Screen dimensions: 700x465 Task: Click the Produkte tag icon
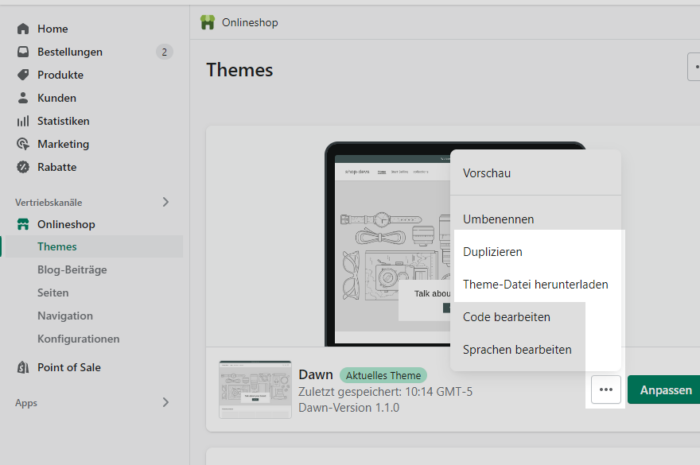tap(23, 75)
